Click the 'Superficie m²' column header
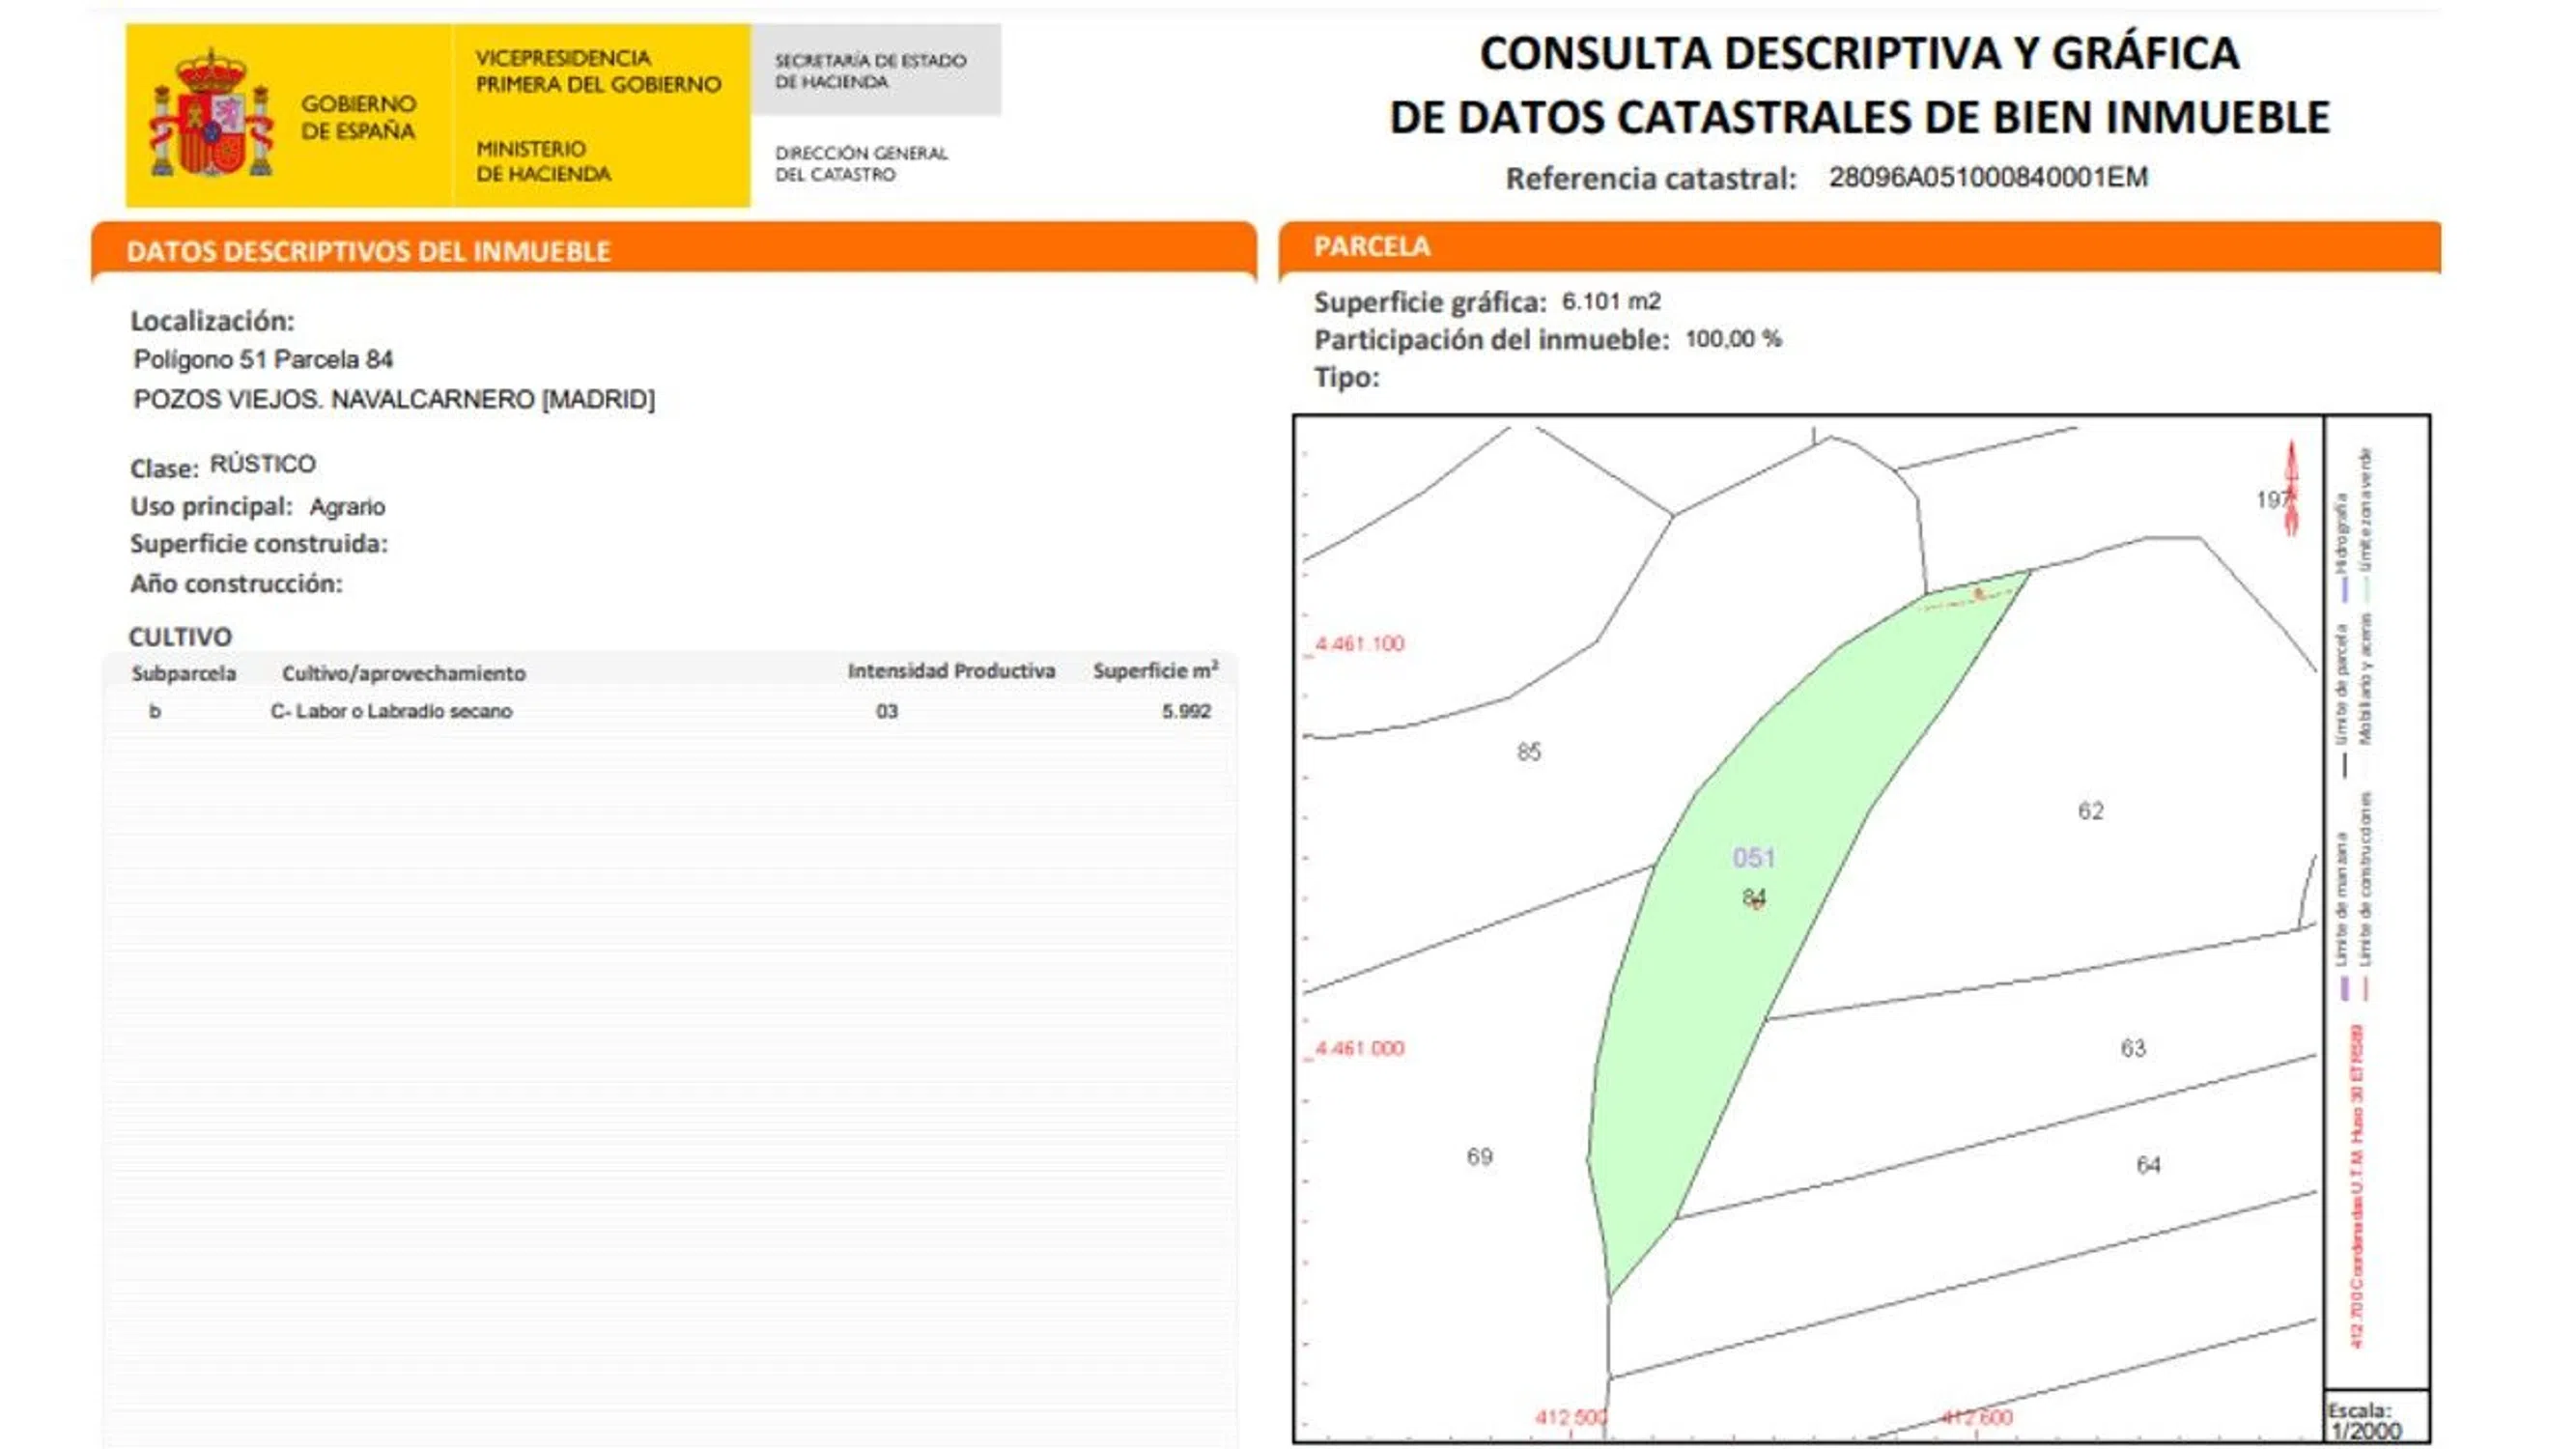Viewport: 2576px width, 1449px height. pos(1155,670)
